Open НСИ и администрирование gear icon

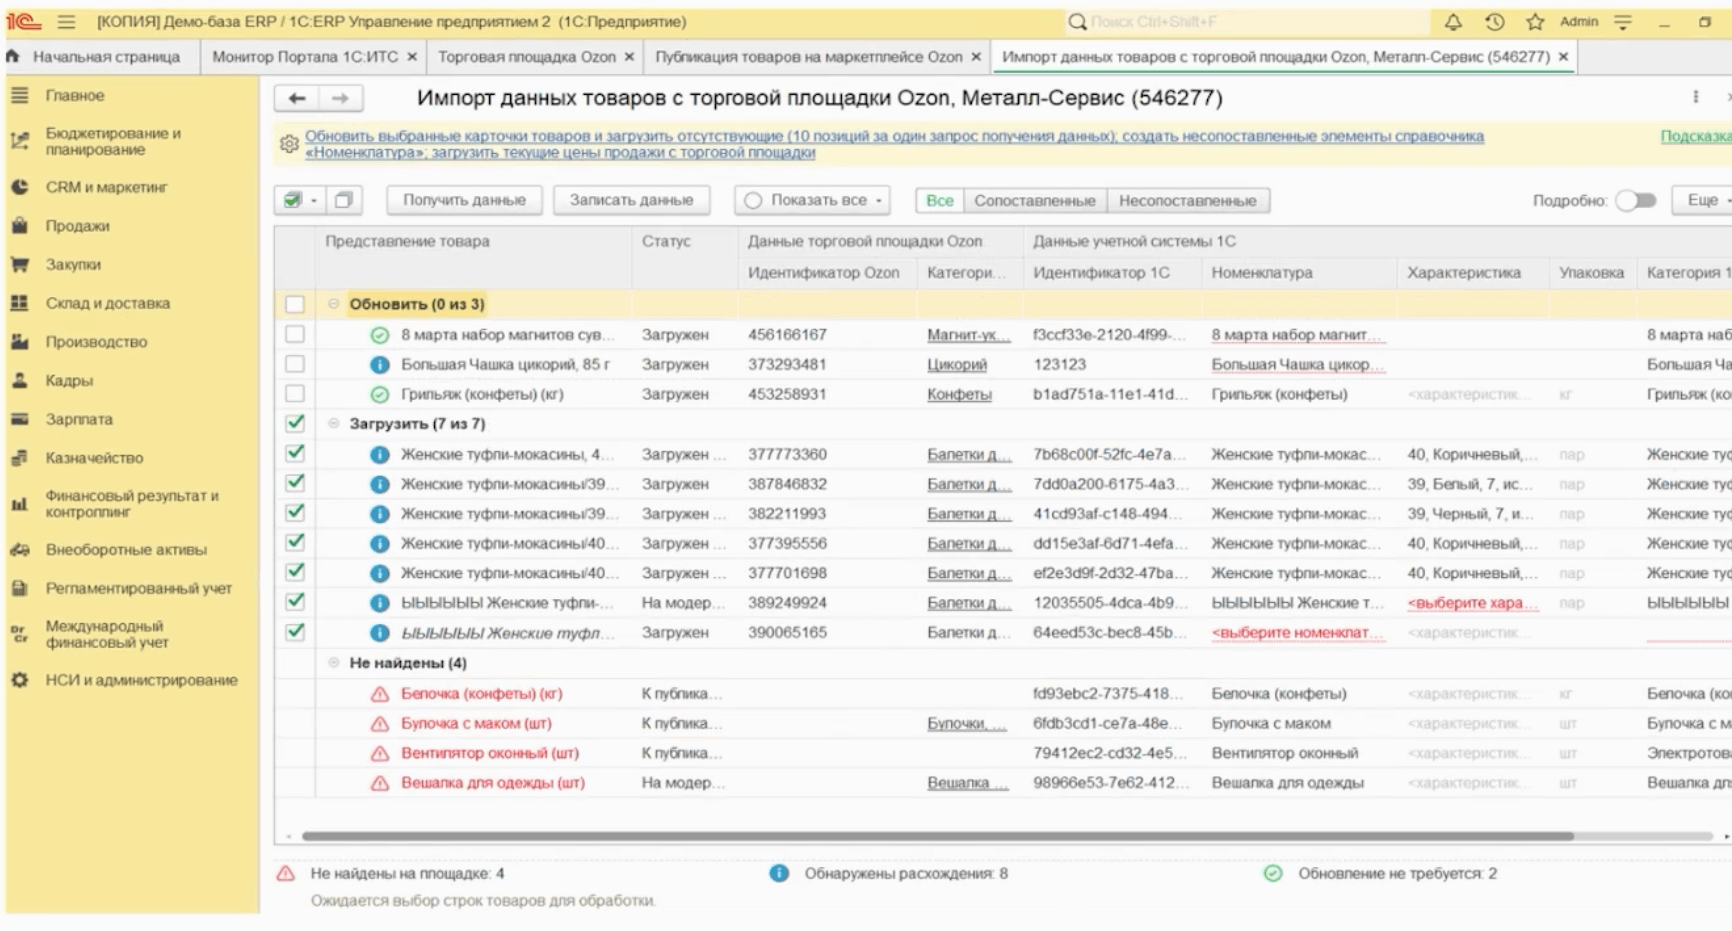(x=19, y=680)
